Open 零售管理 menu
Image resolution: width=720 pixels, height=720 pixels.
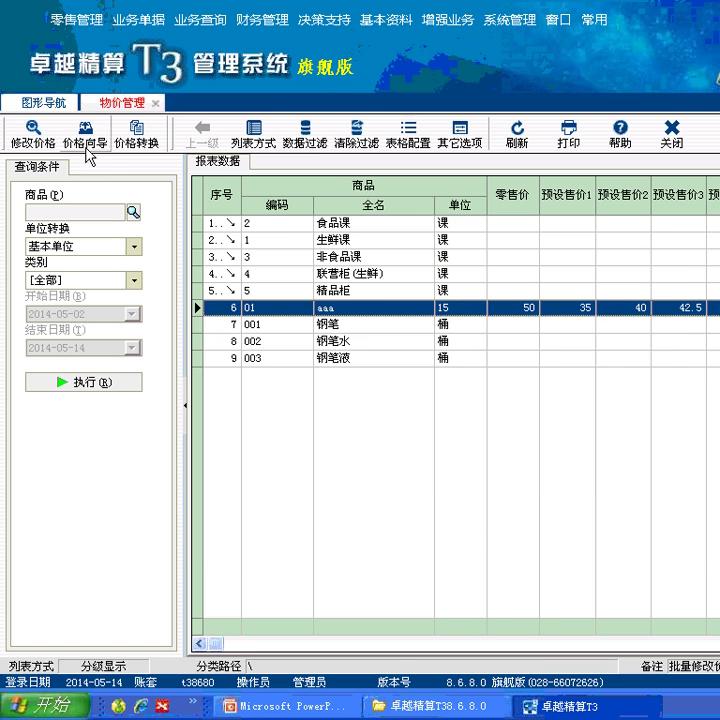(x=77, y=20)
